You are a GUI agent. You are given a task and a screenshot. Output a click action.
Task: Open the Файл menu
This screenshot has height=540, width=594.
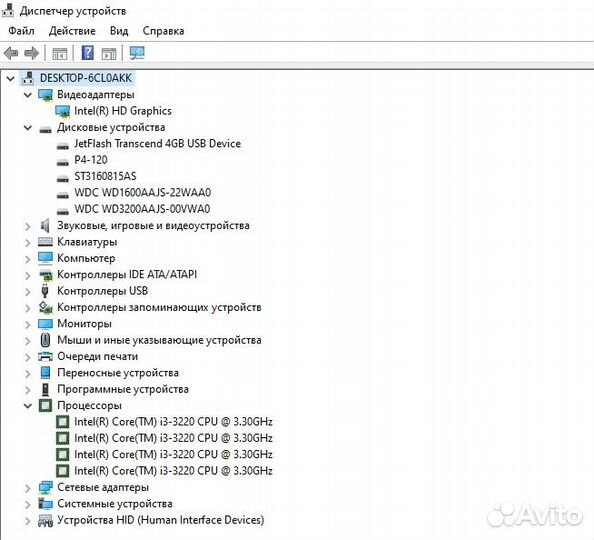[21, 31]
